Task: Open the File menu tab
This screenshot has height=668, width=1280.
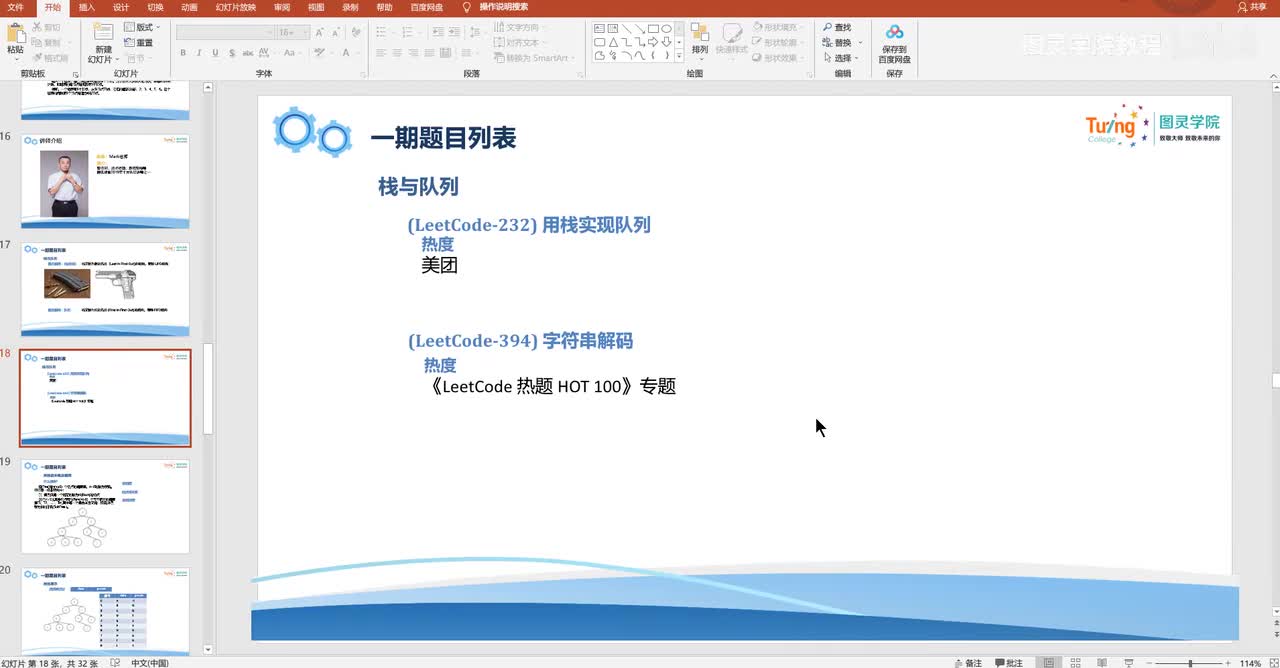Action: [15, 7]
